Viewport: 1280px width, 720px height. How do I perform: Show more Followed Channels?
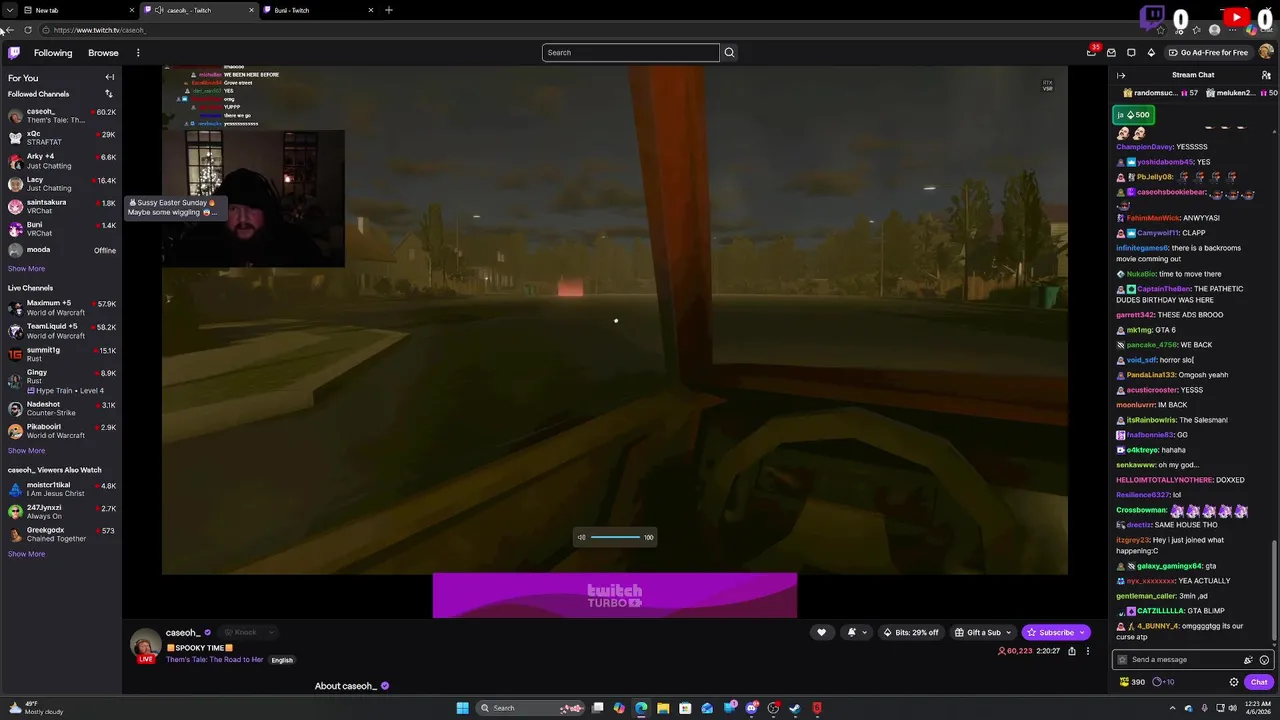26,268
